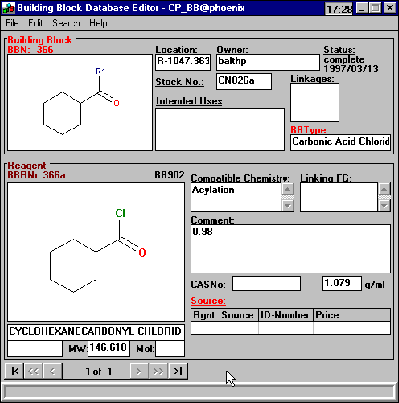Select Acylation in Compatible Chemistry list

213,190
